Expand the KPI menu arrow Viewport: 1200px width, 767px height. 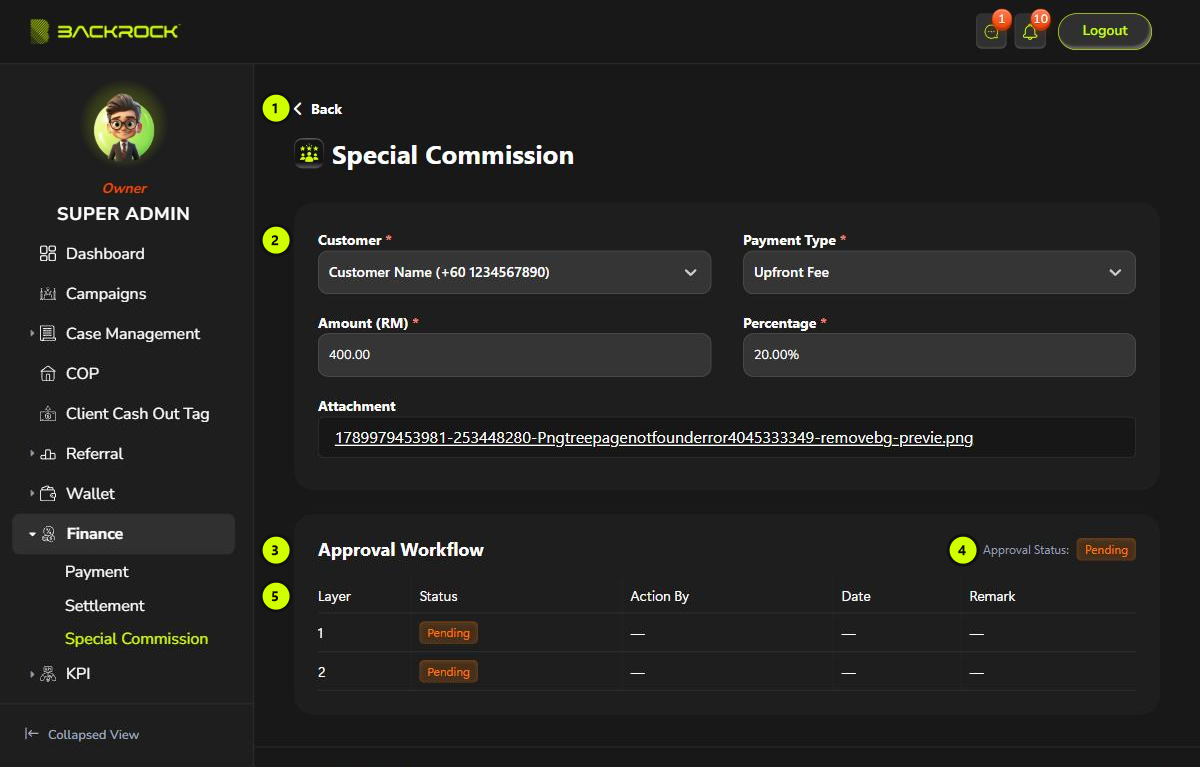tap(32, 674)
